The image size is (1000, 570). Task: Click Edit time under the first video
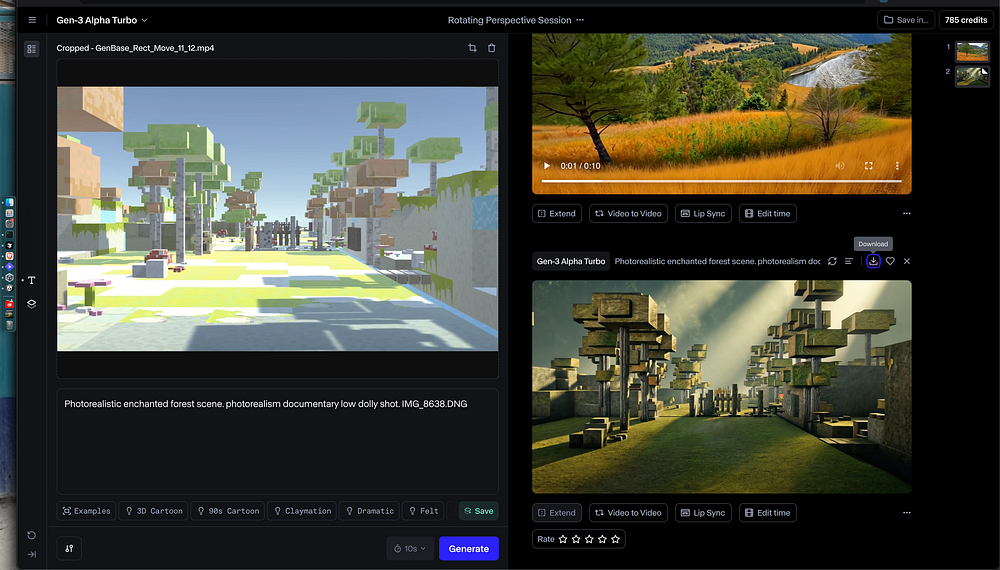pyautogui.click(x=767, y=214)
